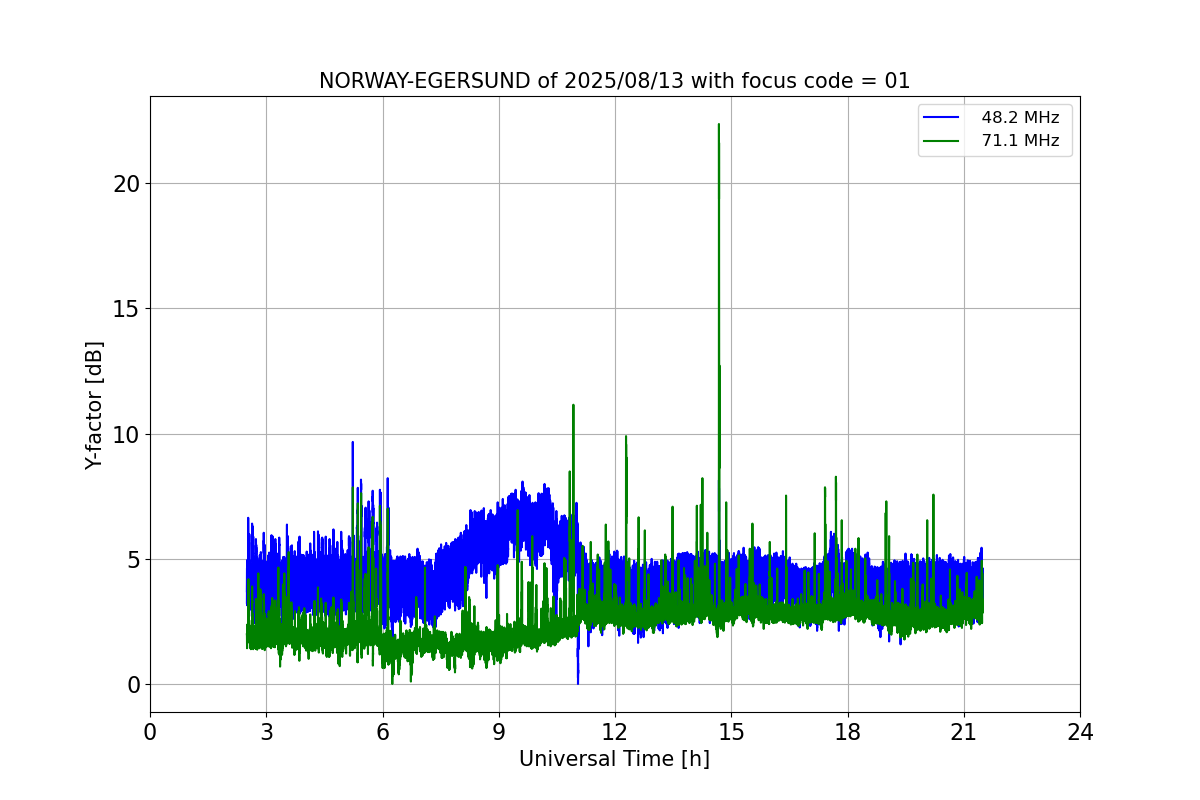The image size is (1200, 800).
Task: Click y-axis tick label 10
Action: [x=127, y=434]
